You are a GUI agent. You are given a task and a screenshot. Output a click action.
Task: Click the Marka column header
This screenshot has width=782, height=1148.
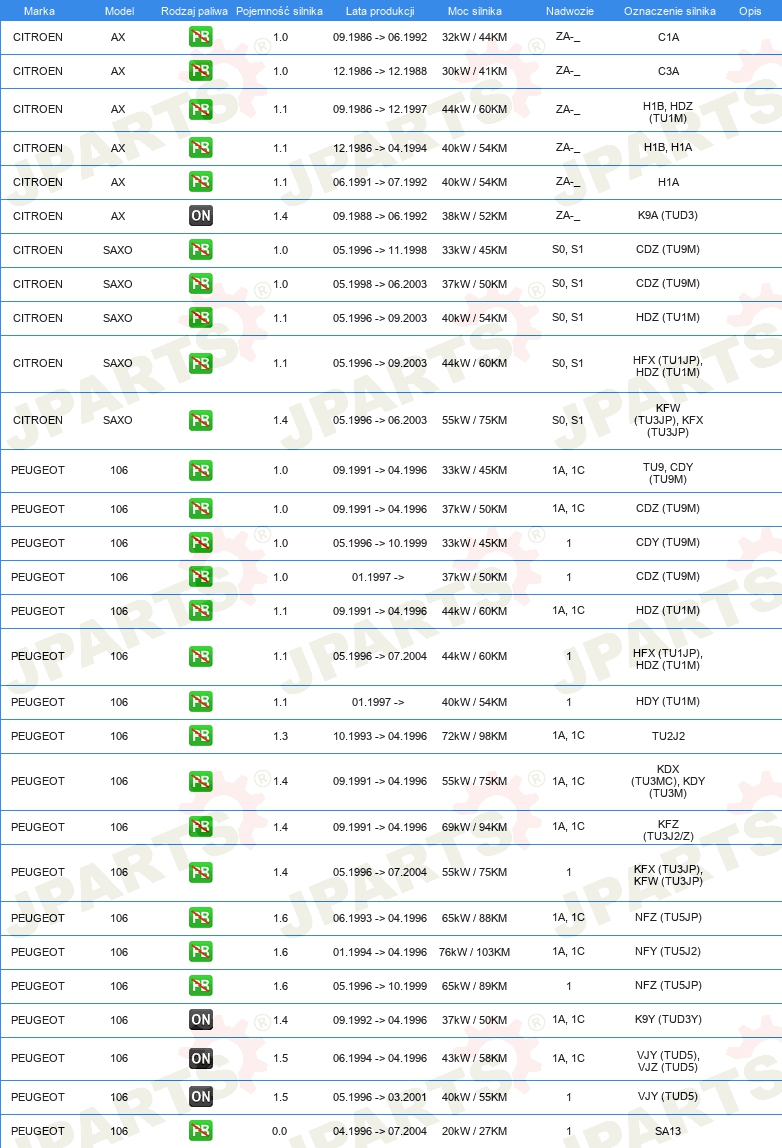[x=39, y=11]
